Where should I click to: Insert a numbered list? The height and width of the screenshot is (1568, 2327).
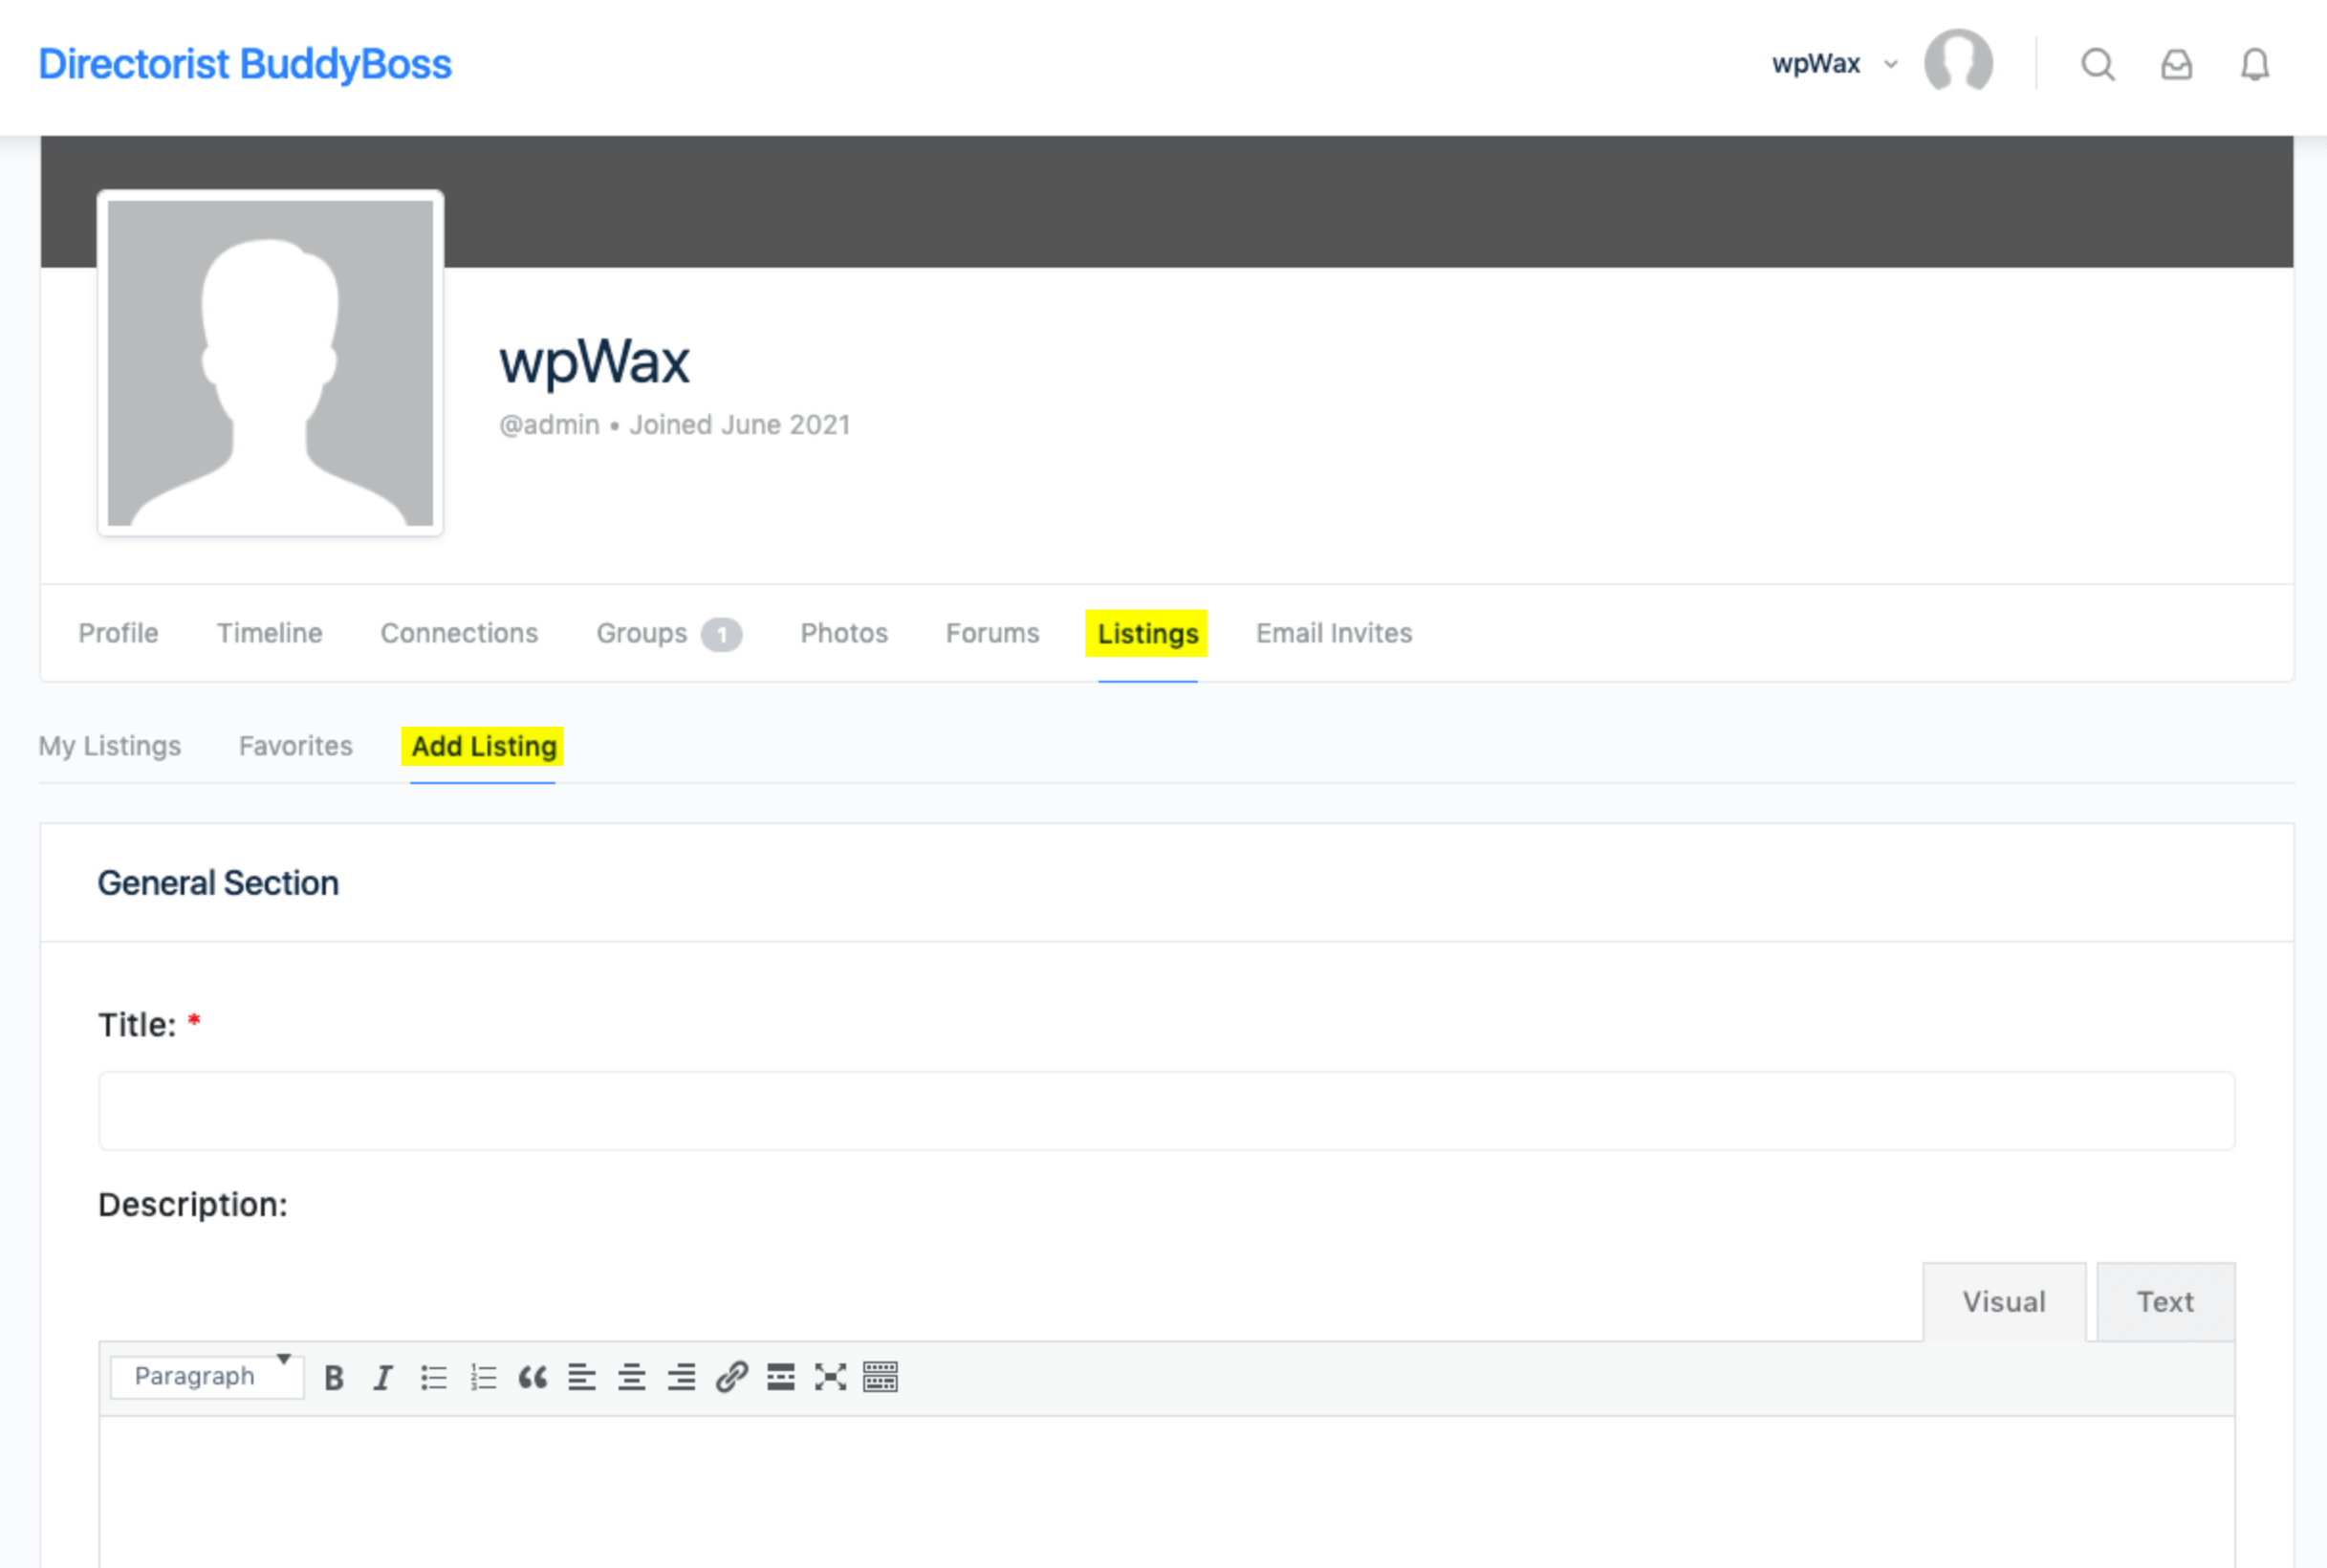pyautogui.click(x=483, y=1377)
